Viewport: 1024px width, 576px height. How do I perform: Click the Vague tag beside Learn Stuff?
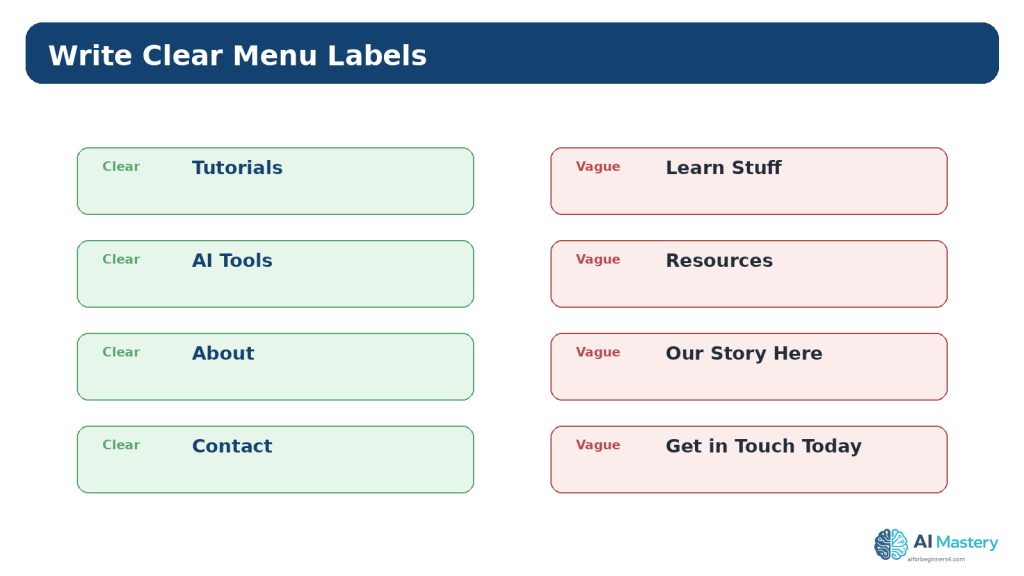coord(598,167)
